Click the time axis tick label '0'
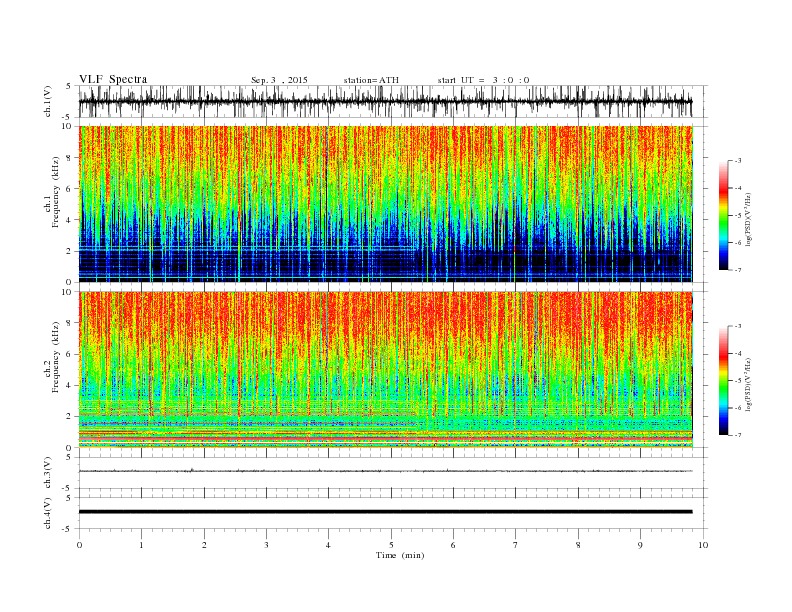 point(79,545)
